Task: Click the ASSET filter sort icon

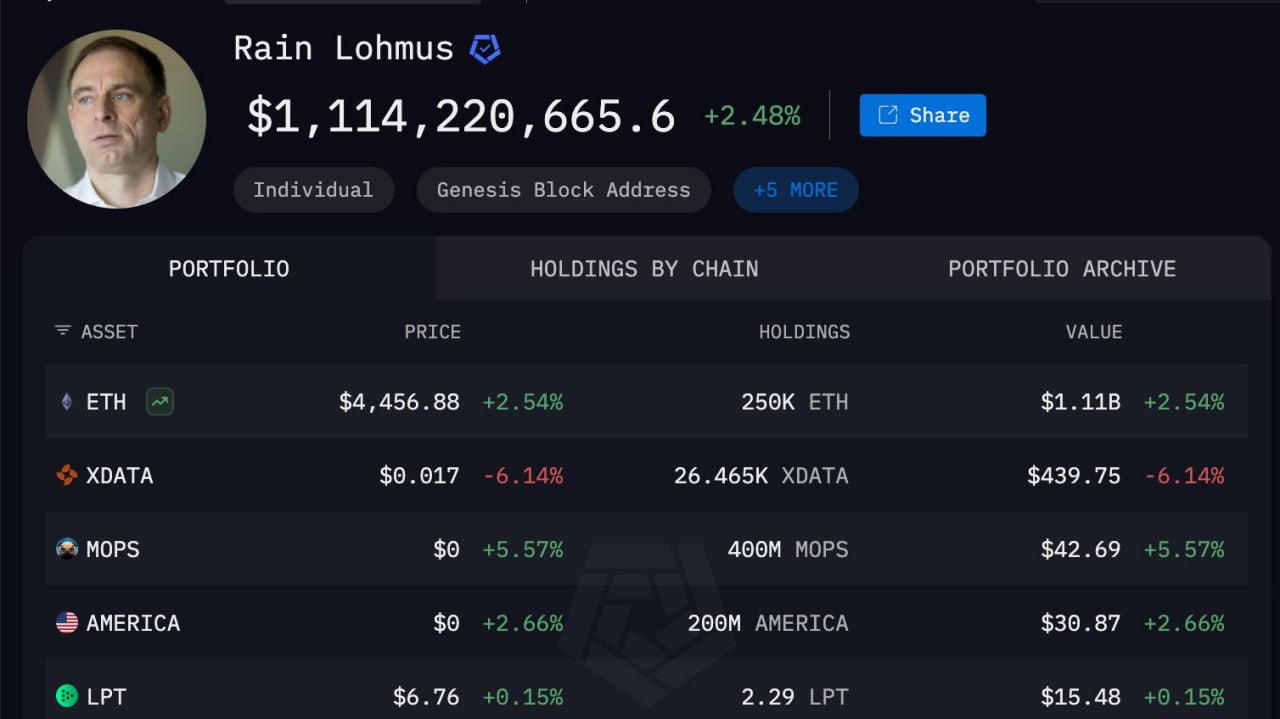Action: pyautogui.click(x=63, y=331)
